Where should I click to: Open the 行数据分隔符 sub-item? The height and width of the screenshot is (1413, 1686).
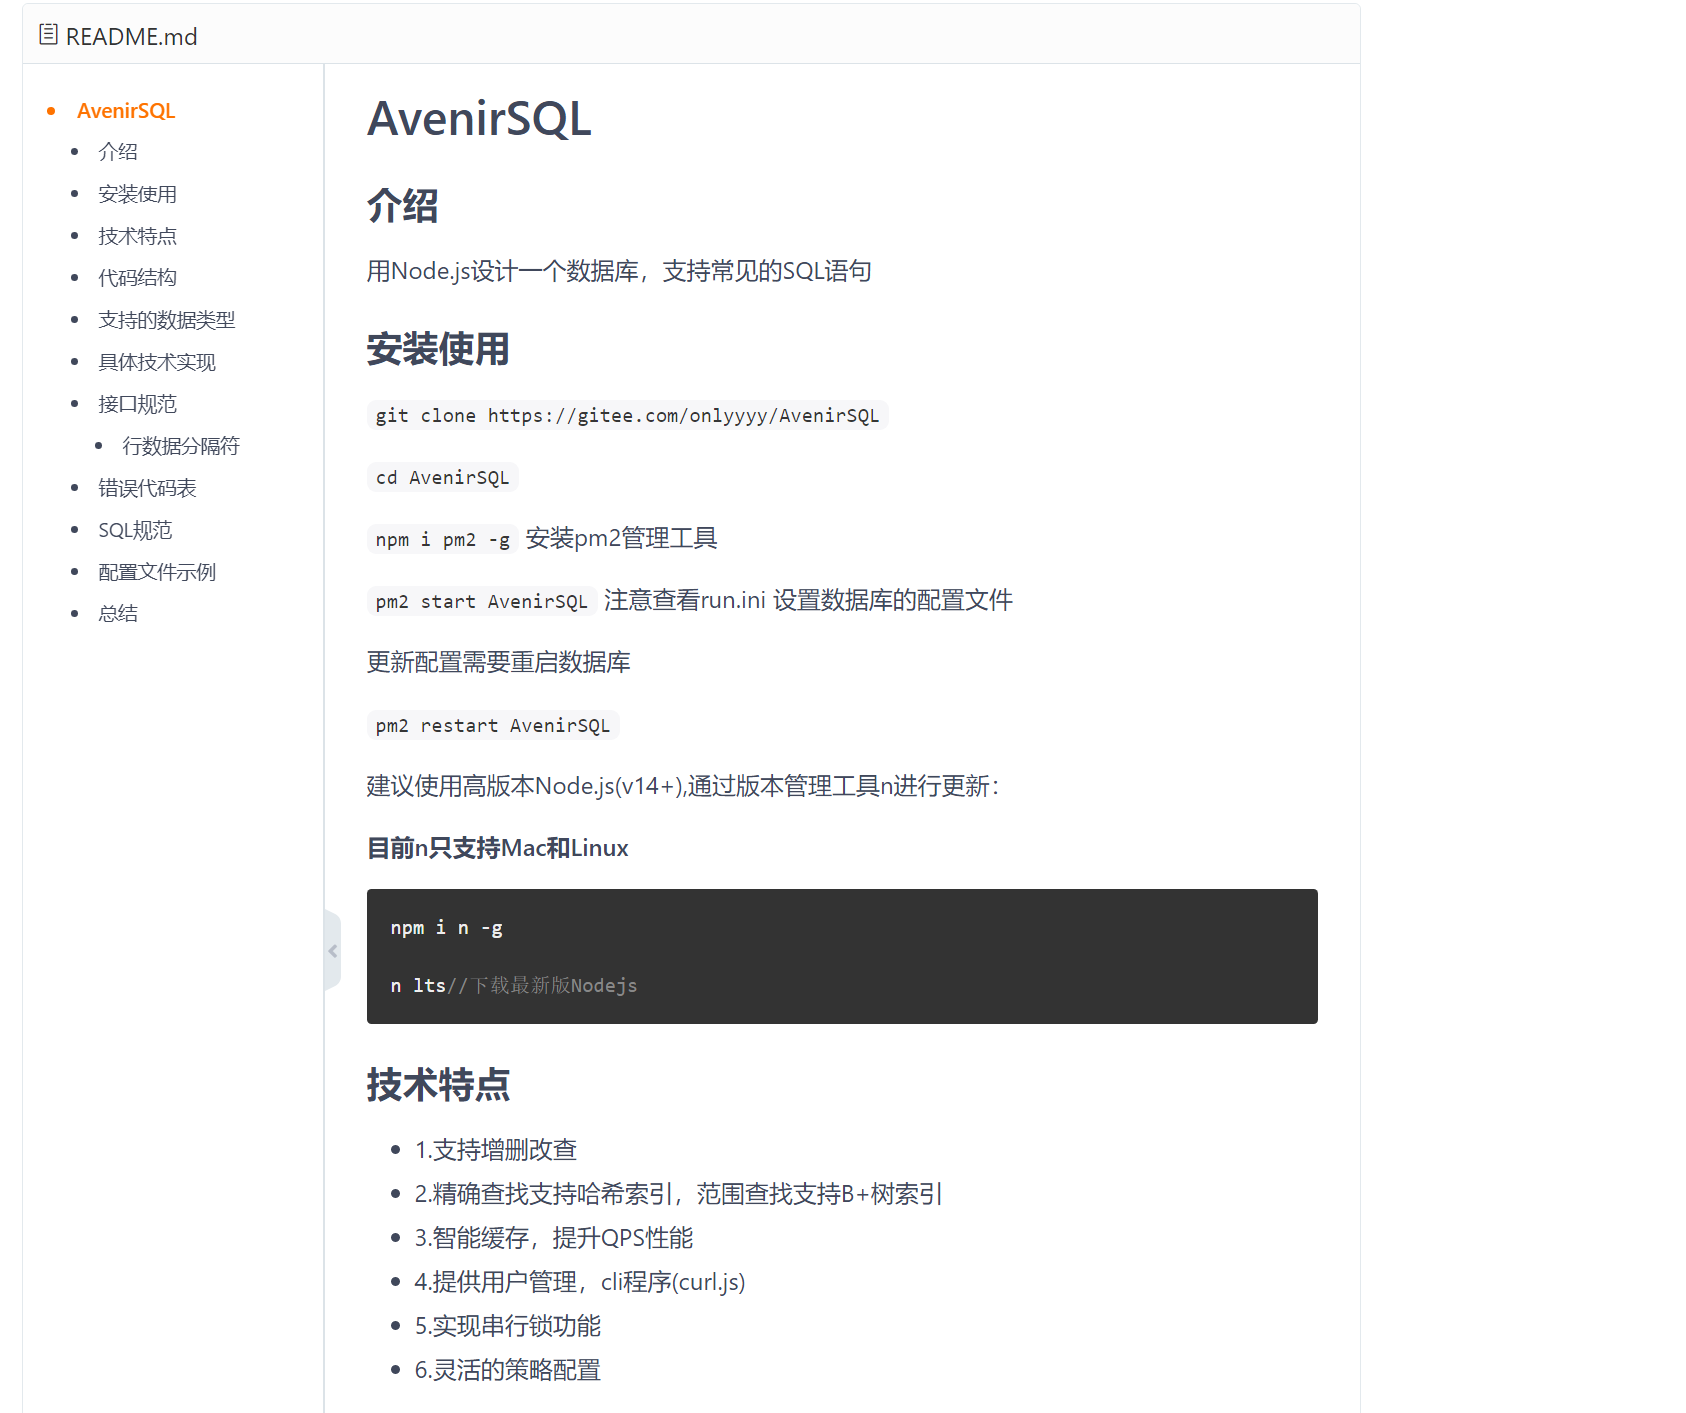[180, 446]
